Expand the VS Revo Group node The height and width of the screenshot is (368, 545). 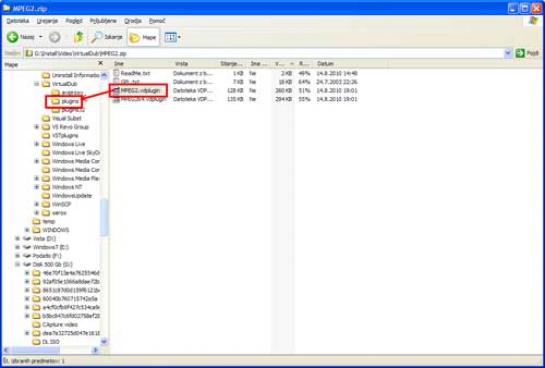click(x=36, y=127)
